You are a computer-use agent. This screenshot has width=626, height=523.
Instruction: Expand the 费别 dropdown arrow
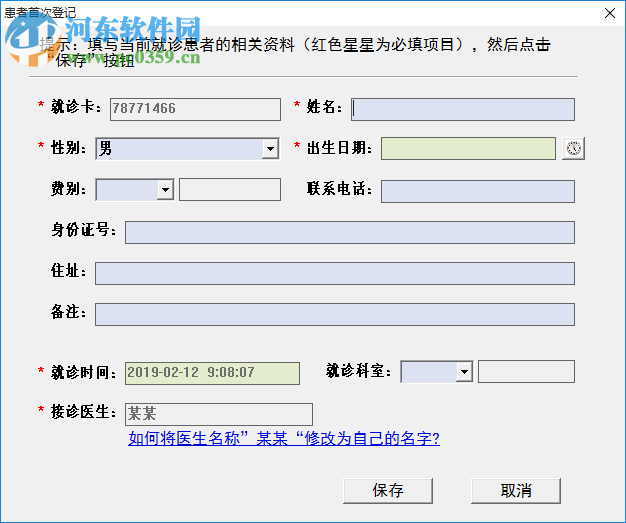pos(165,190)
